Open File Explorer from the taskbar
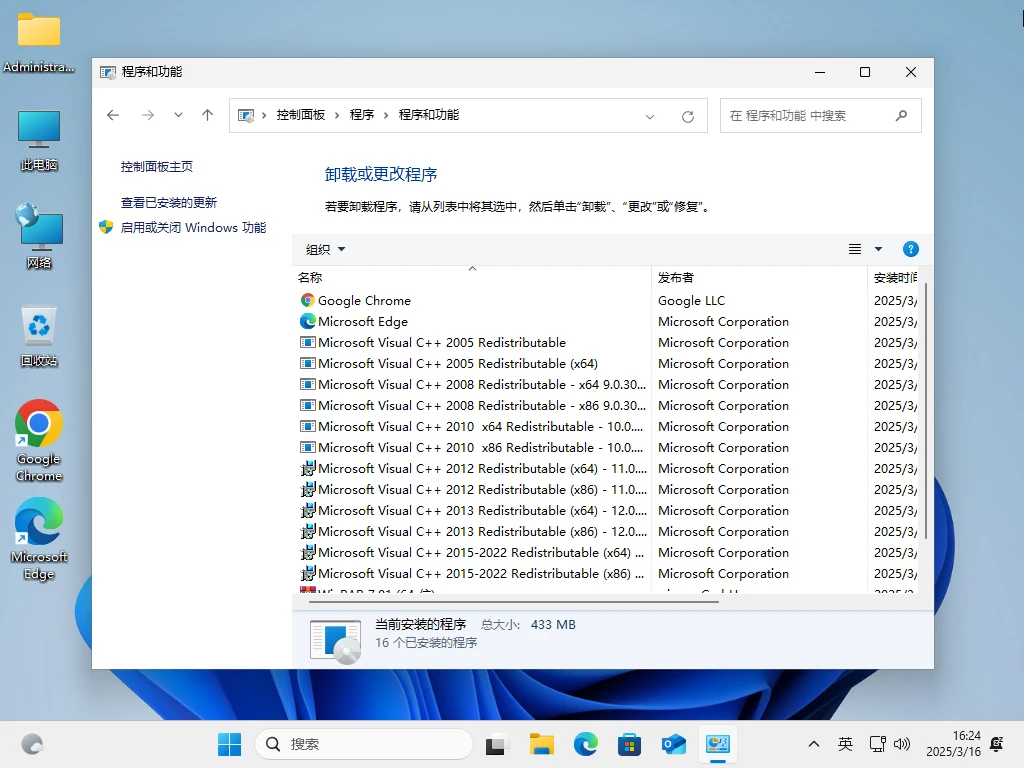1024x768 pixels. 541,744
